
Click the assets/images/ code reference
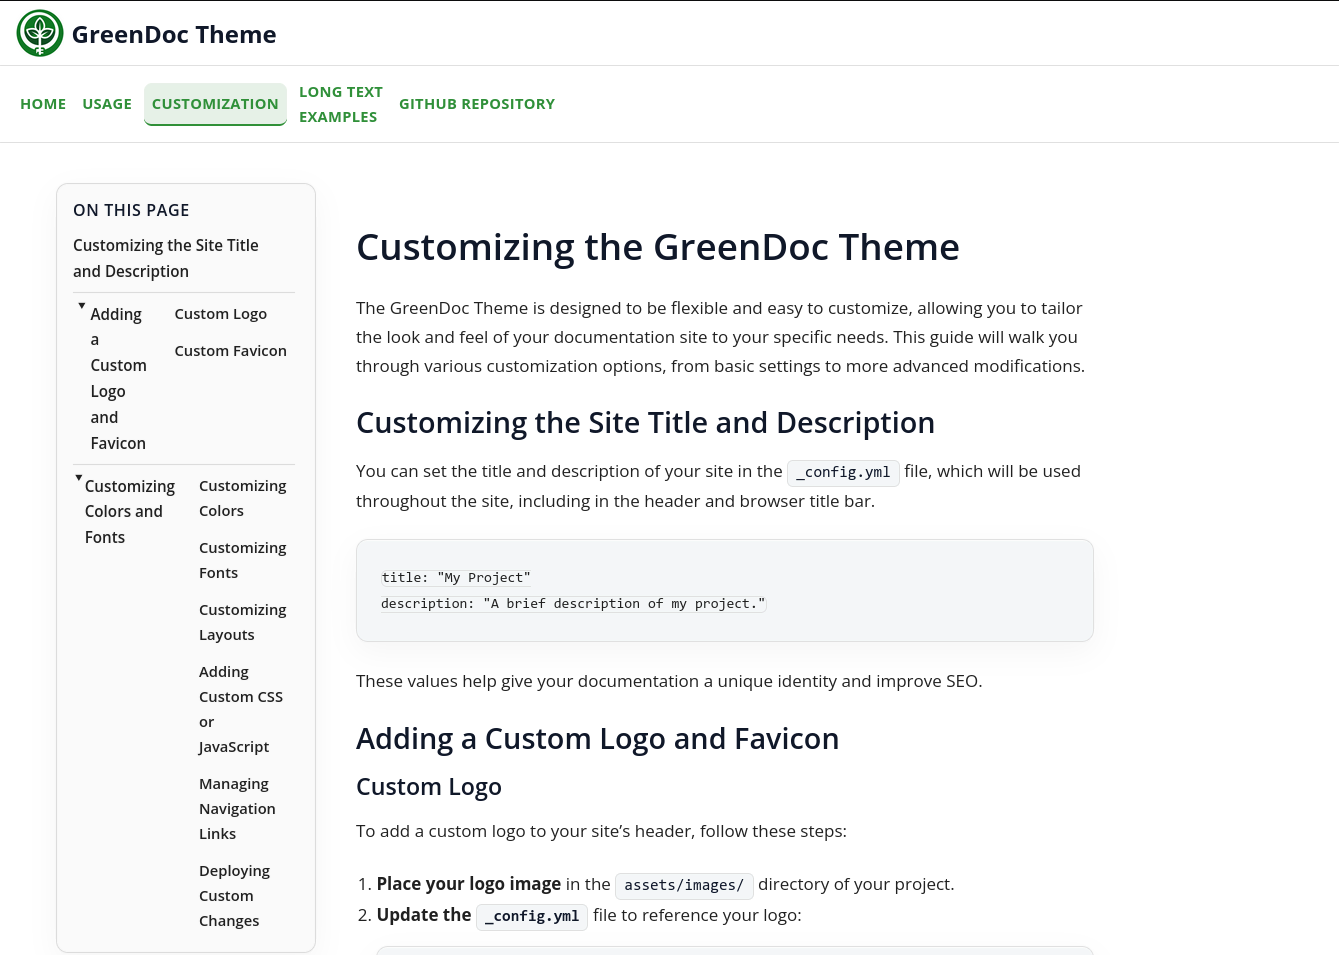(x=684, y=885)
